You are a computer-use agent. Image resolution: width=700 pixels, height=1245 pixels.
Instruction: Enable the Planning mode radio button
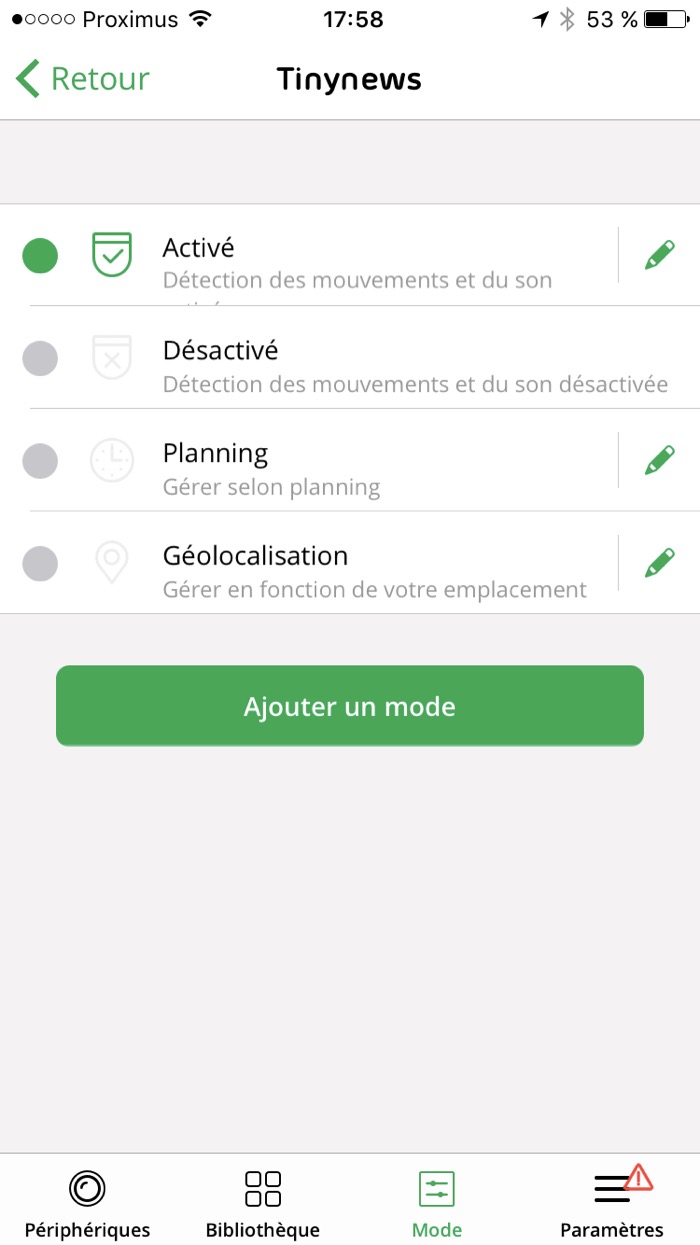click(40, 461)
